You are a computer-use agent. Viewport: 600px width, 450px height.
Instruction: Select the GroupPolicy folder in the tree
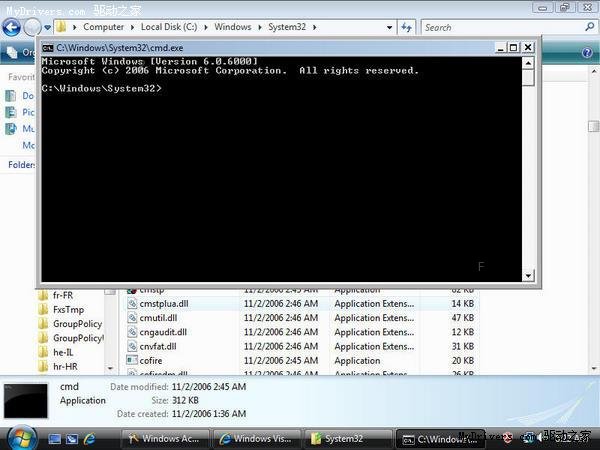(78, 324)
